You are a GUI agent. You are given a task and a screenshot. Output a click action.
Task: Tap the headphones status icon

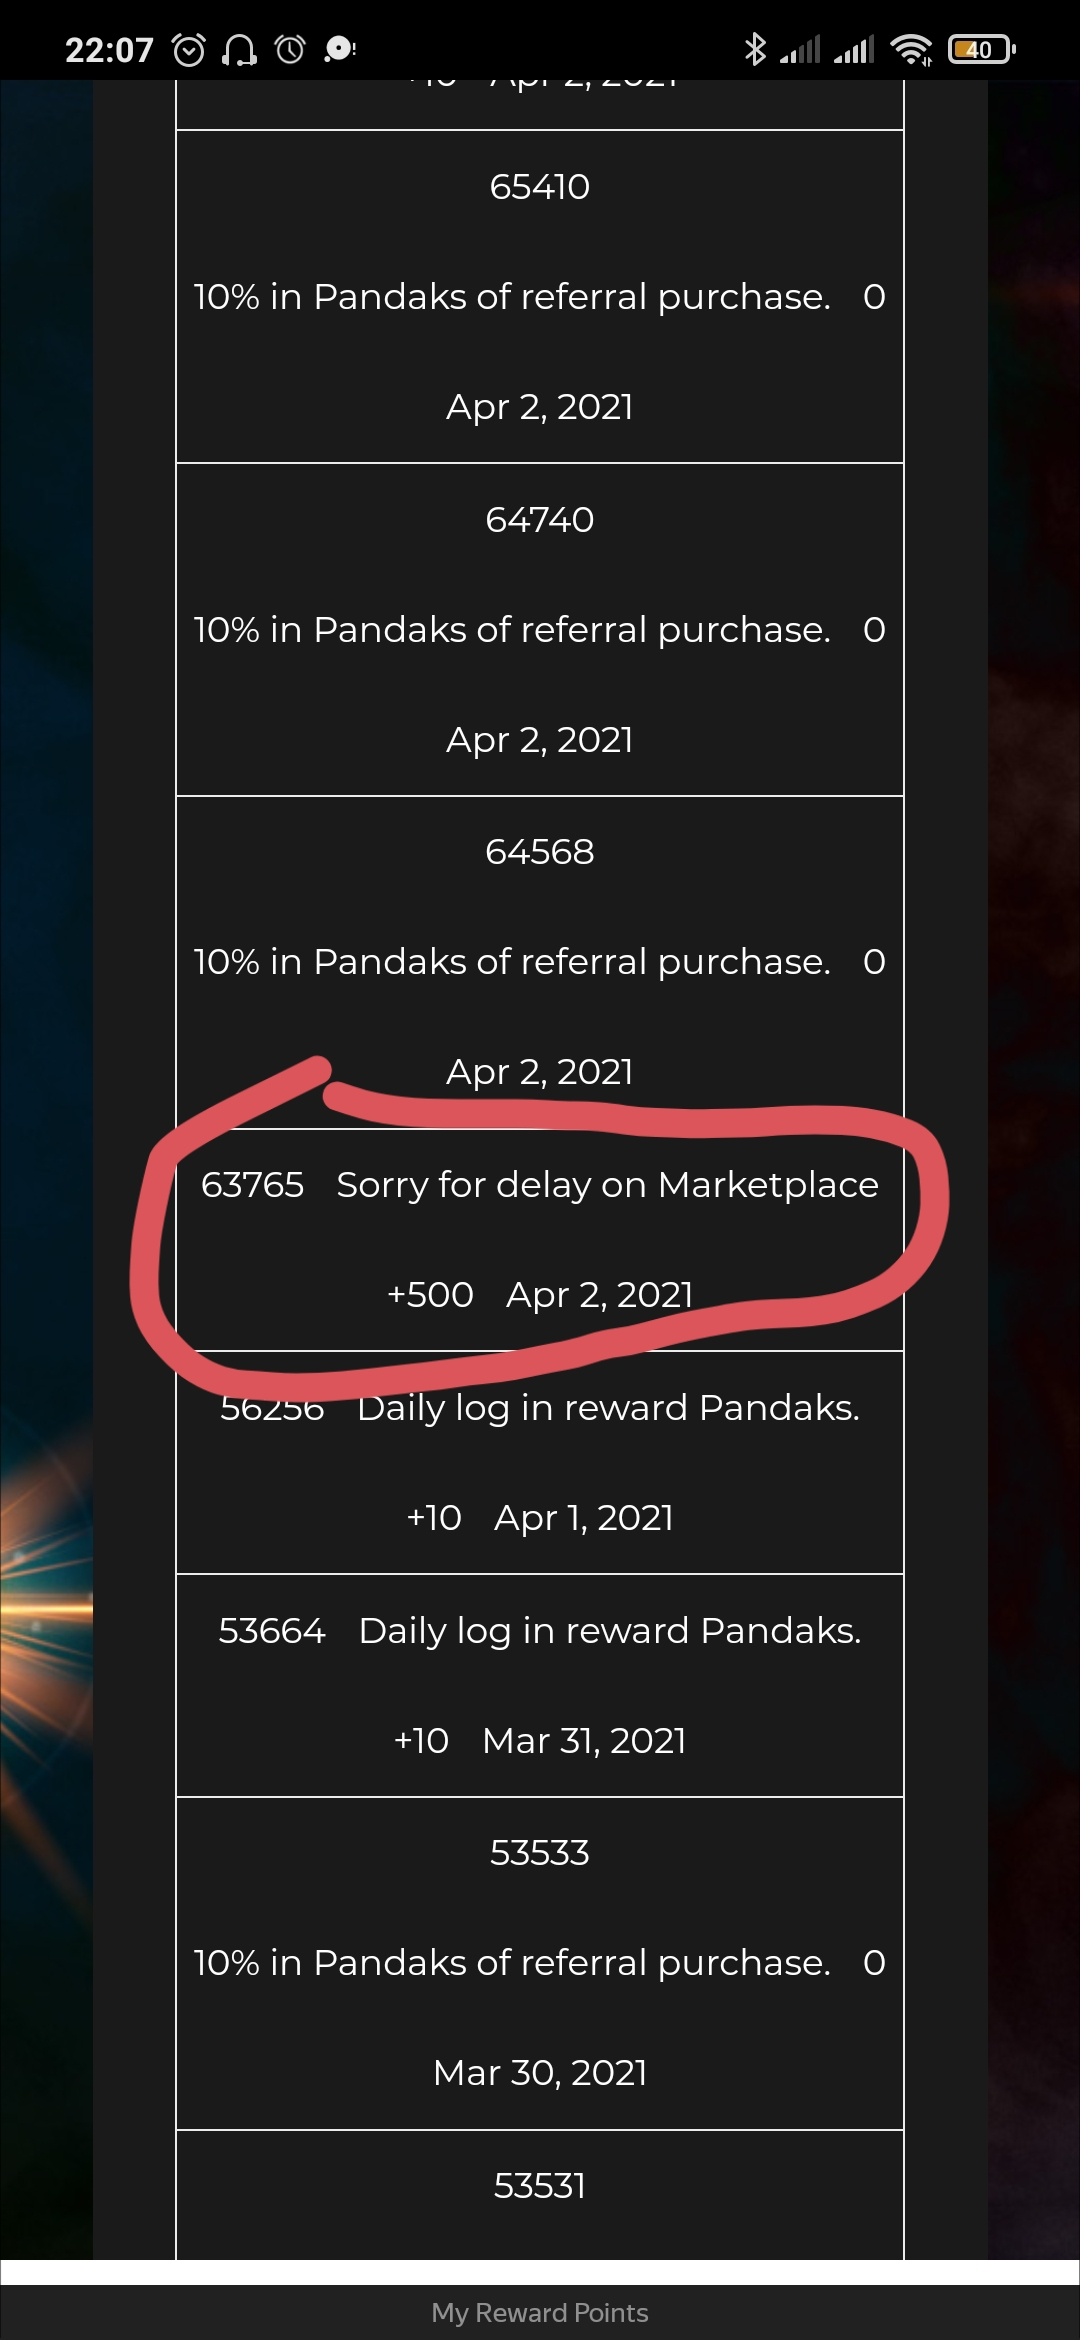[x=239, y=49]
